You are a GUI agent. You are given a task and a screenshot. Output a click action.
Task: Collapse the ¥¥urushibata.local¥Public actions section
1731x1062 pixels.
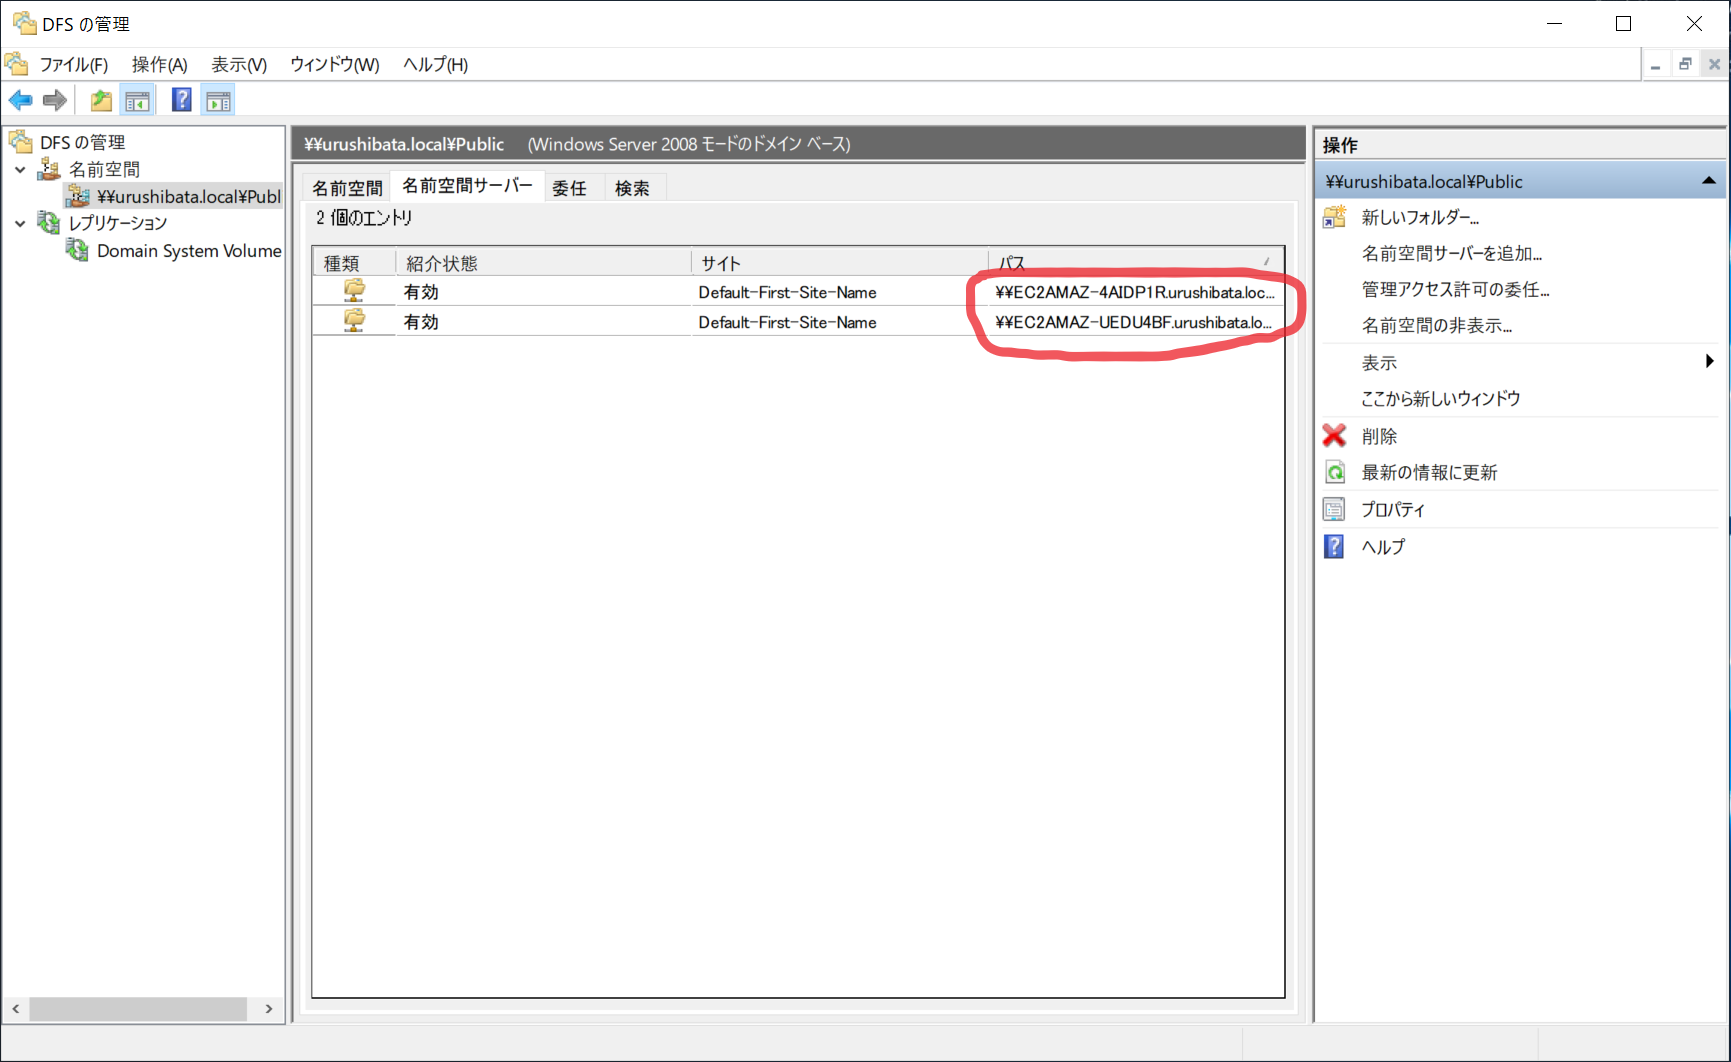coord(1709,181)
